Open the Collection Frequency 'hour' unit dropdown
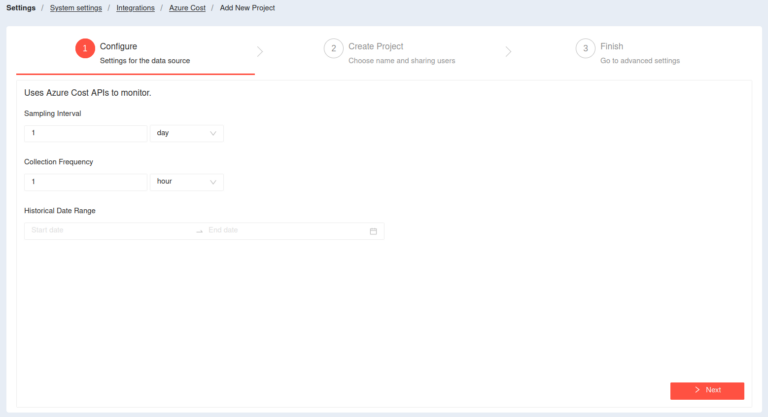Image resolution: width=768 pixels, height=417 pixels. pos(186,182)
